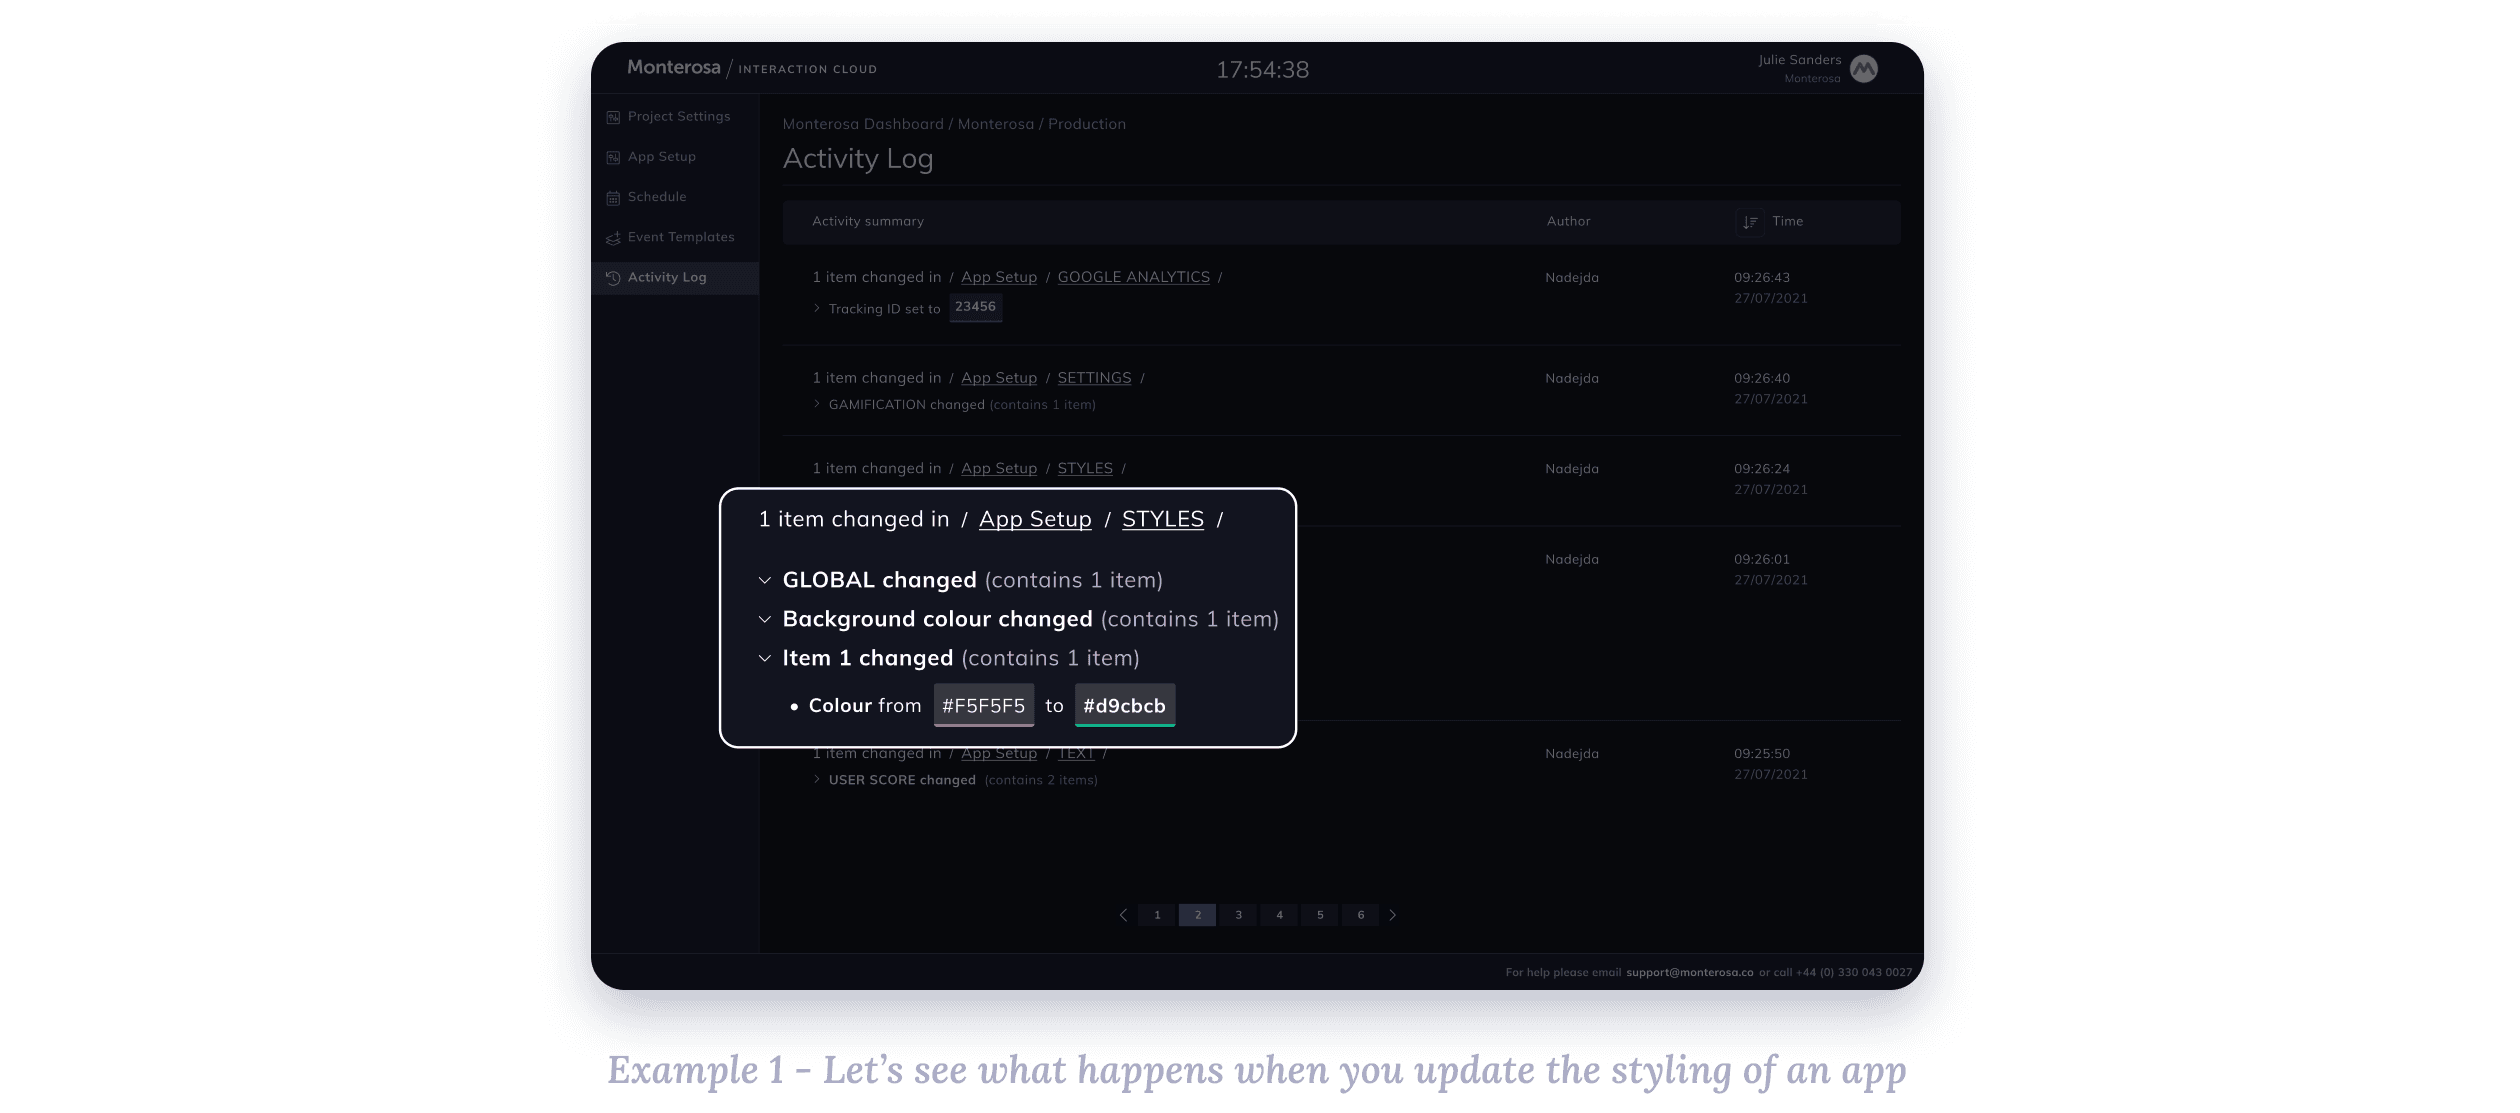Image resolution: width=2520 pixels, height=1113 pixels.
Task: Click the App Setup sidebar icon
Action: coord(613,158)
